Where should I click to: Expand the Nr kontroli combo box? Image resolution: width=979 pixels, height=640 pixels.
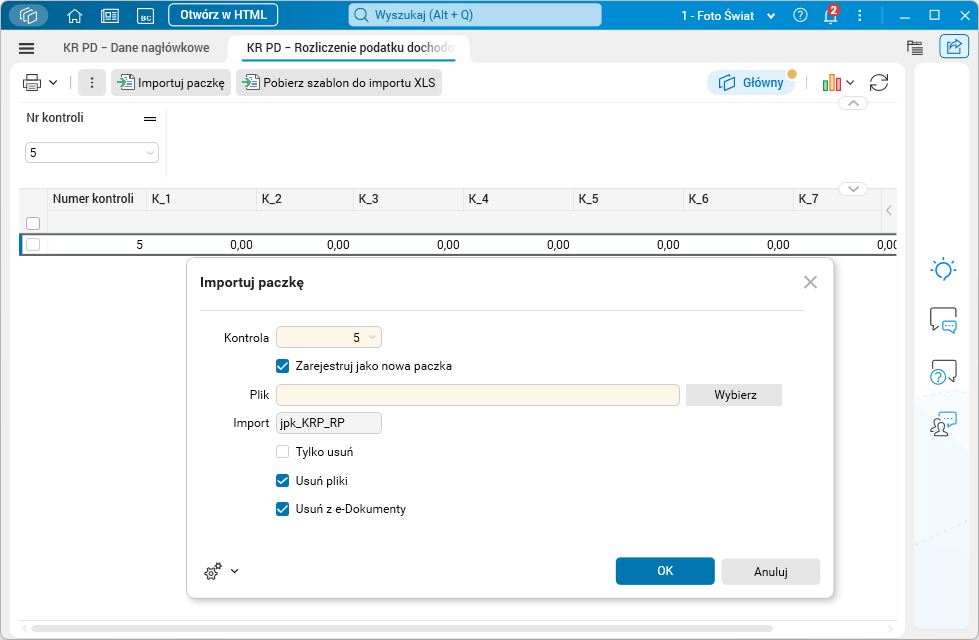[92, 153]
